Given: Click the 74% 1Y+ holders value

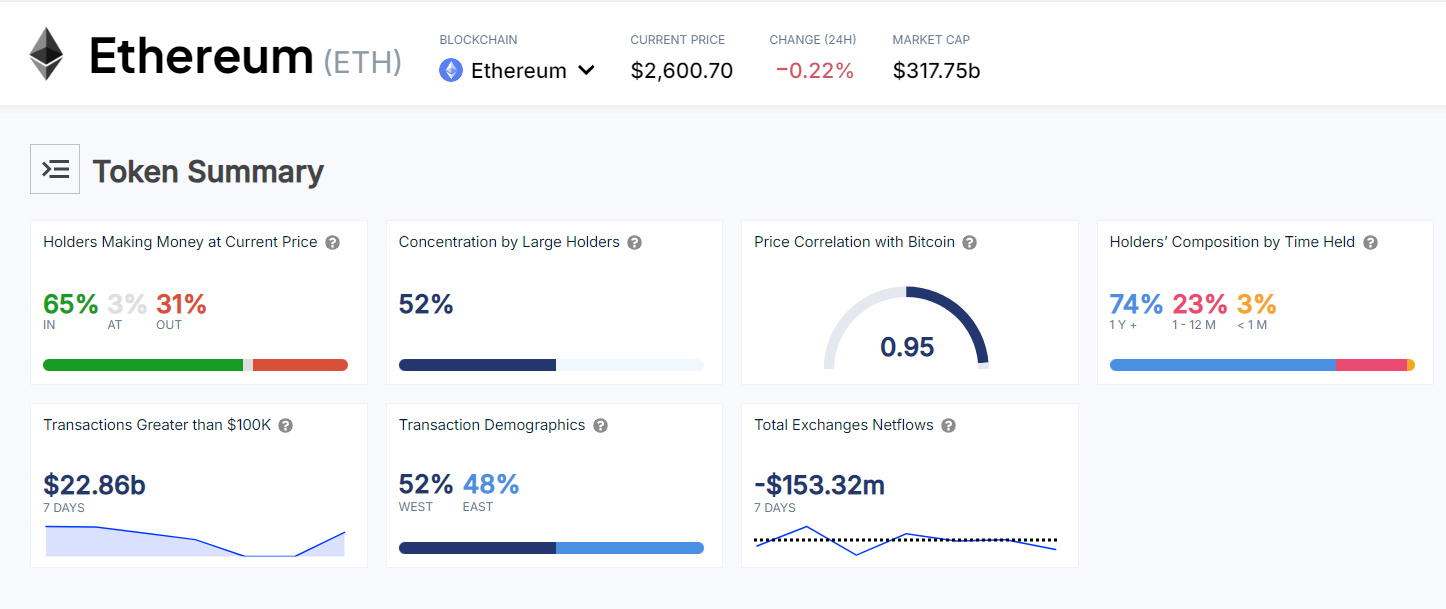Looking at the screenshot, I should click(x=1137, y=304).
